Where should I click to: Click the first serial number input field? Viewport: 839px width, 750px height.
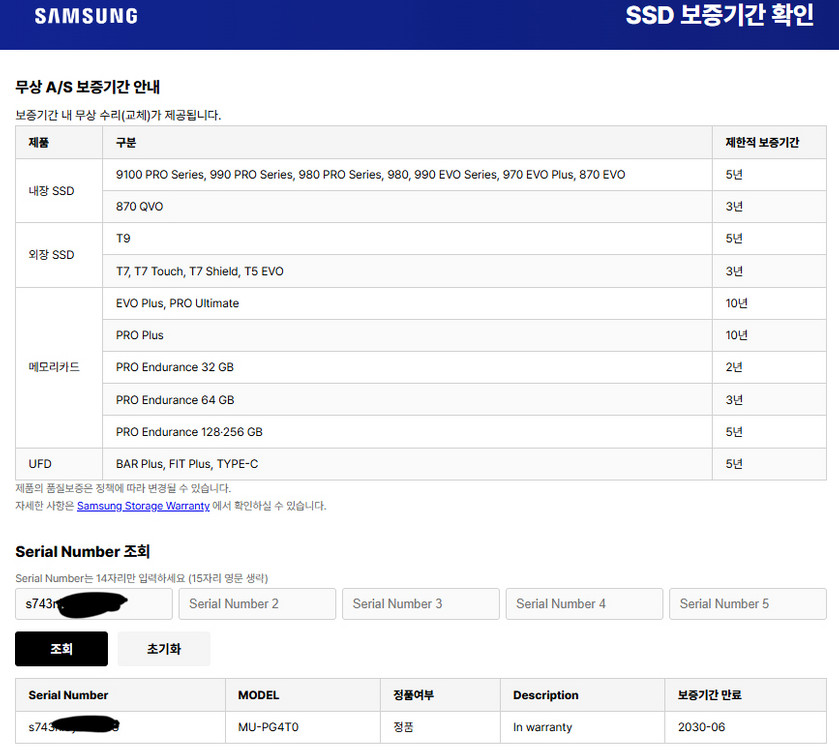click(x=93, y=603)
